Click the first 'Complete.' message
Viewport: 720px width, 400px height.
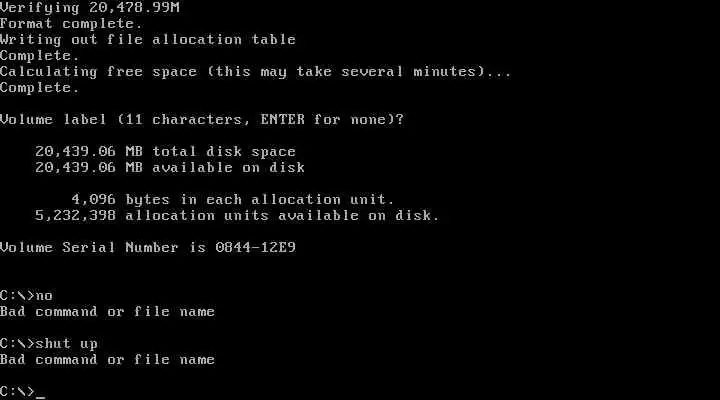(x=40, y=56)
